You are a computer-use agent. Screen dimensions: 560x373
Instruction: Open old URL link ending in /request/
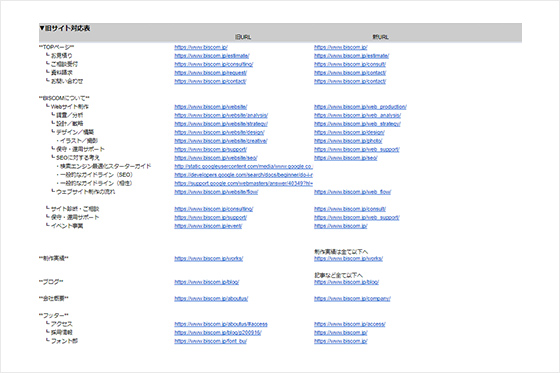click(x=210, y=73)
